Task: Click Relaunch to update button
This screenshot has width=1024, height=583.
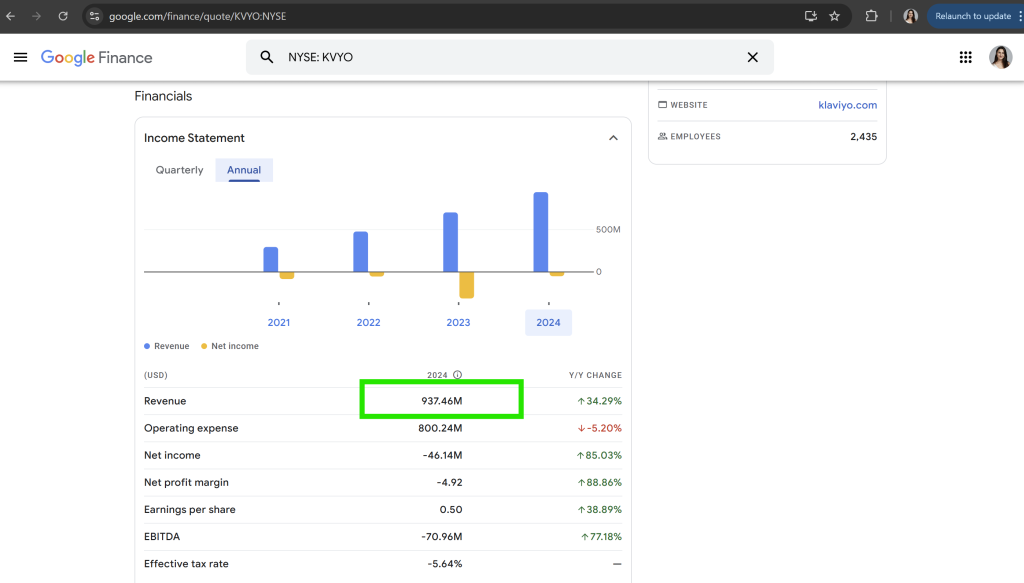Action: tap(972, 16)
